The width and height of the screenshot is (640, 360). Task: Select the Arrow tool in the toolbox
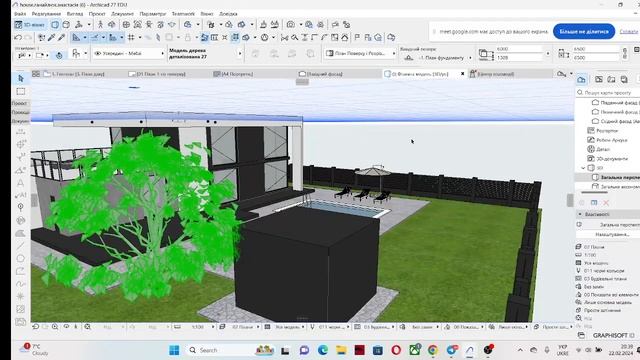tap(21, 78)
